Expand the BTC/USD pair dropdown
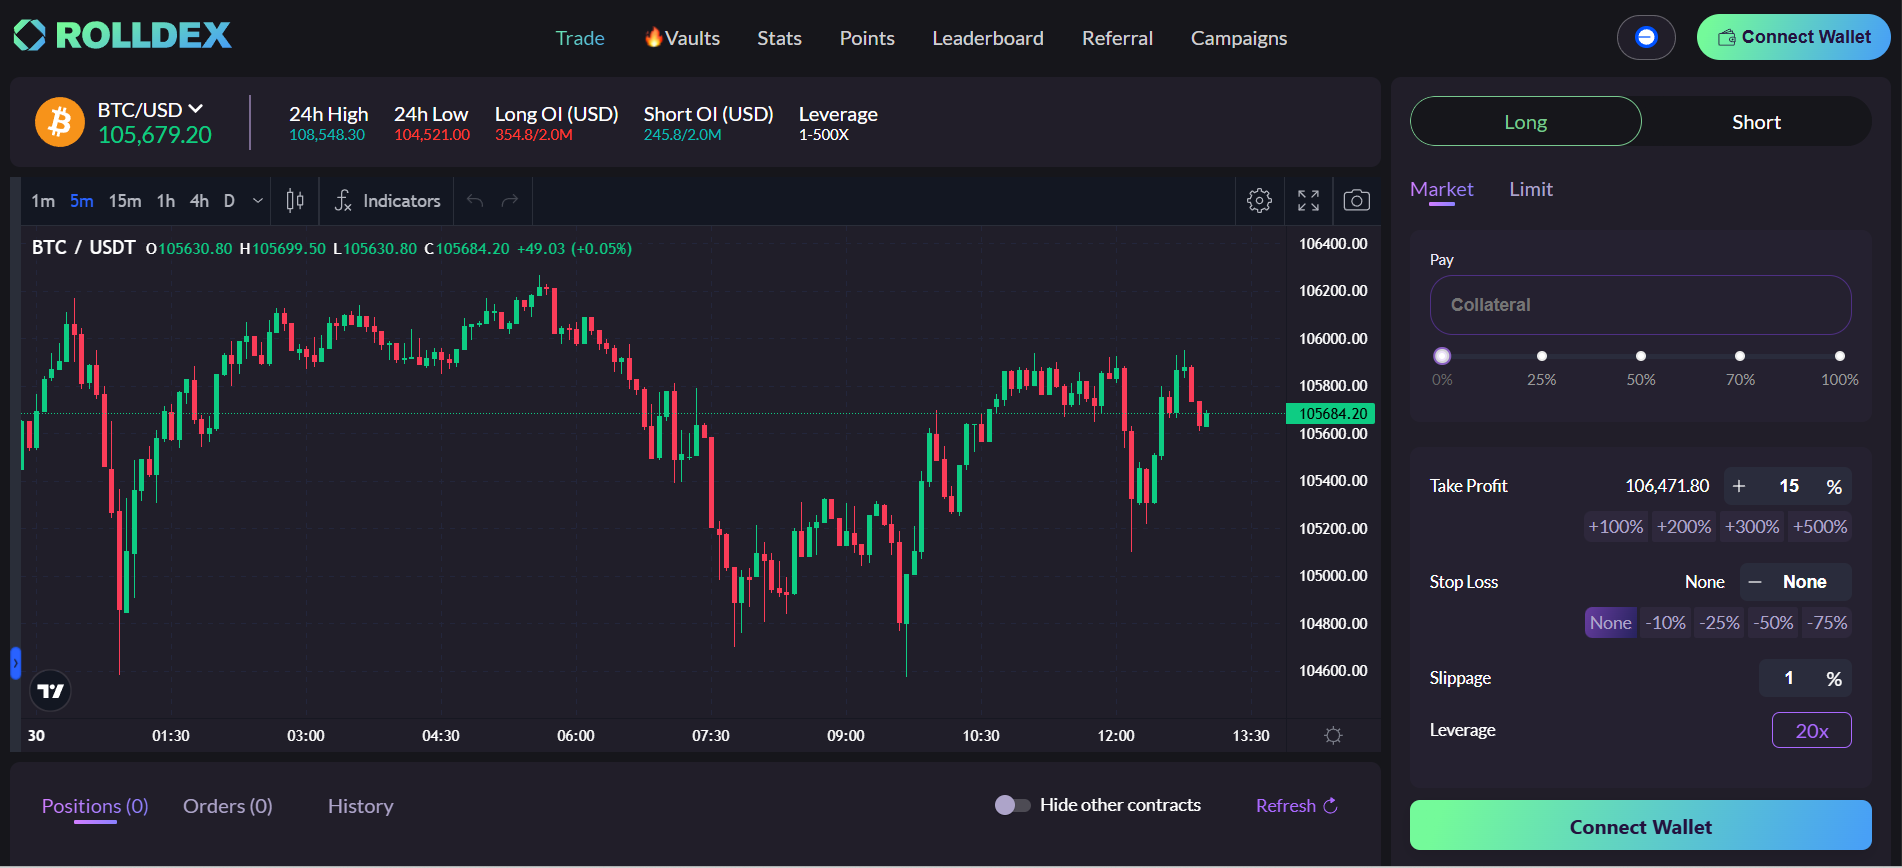Screen dimensions: 1902x868 click(196, 109)
